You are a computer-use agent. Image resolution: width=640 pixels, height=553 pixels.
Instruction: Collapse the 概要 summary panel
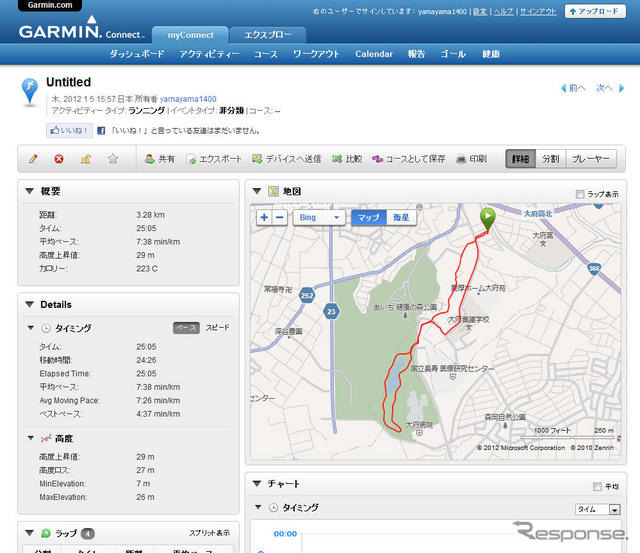[x=29, y=191]
